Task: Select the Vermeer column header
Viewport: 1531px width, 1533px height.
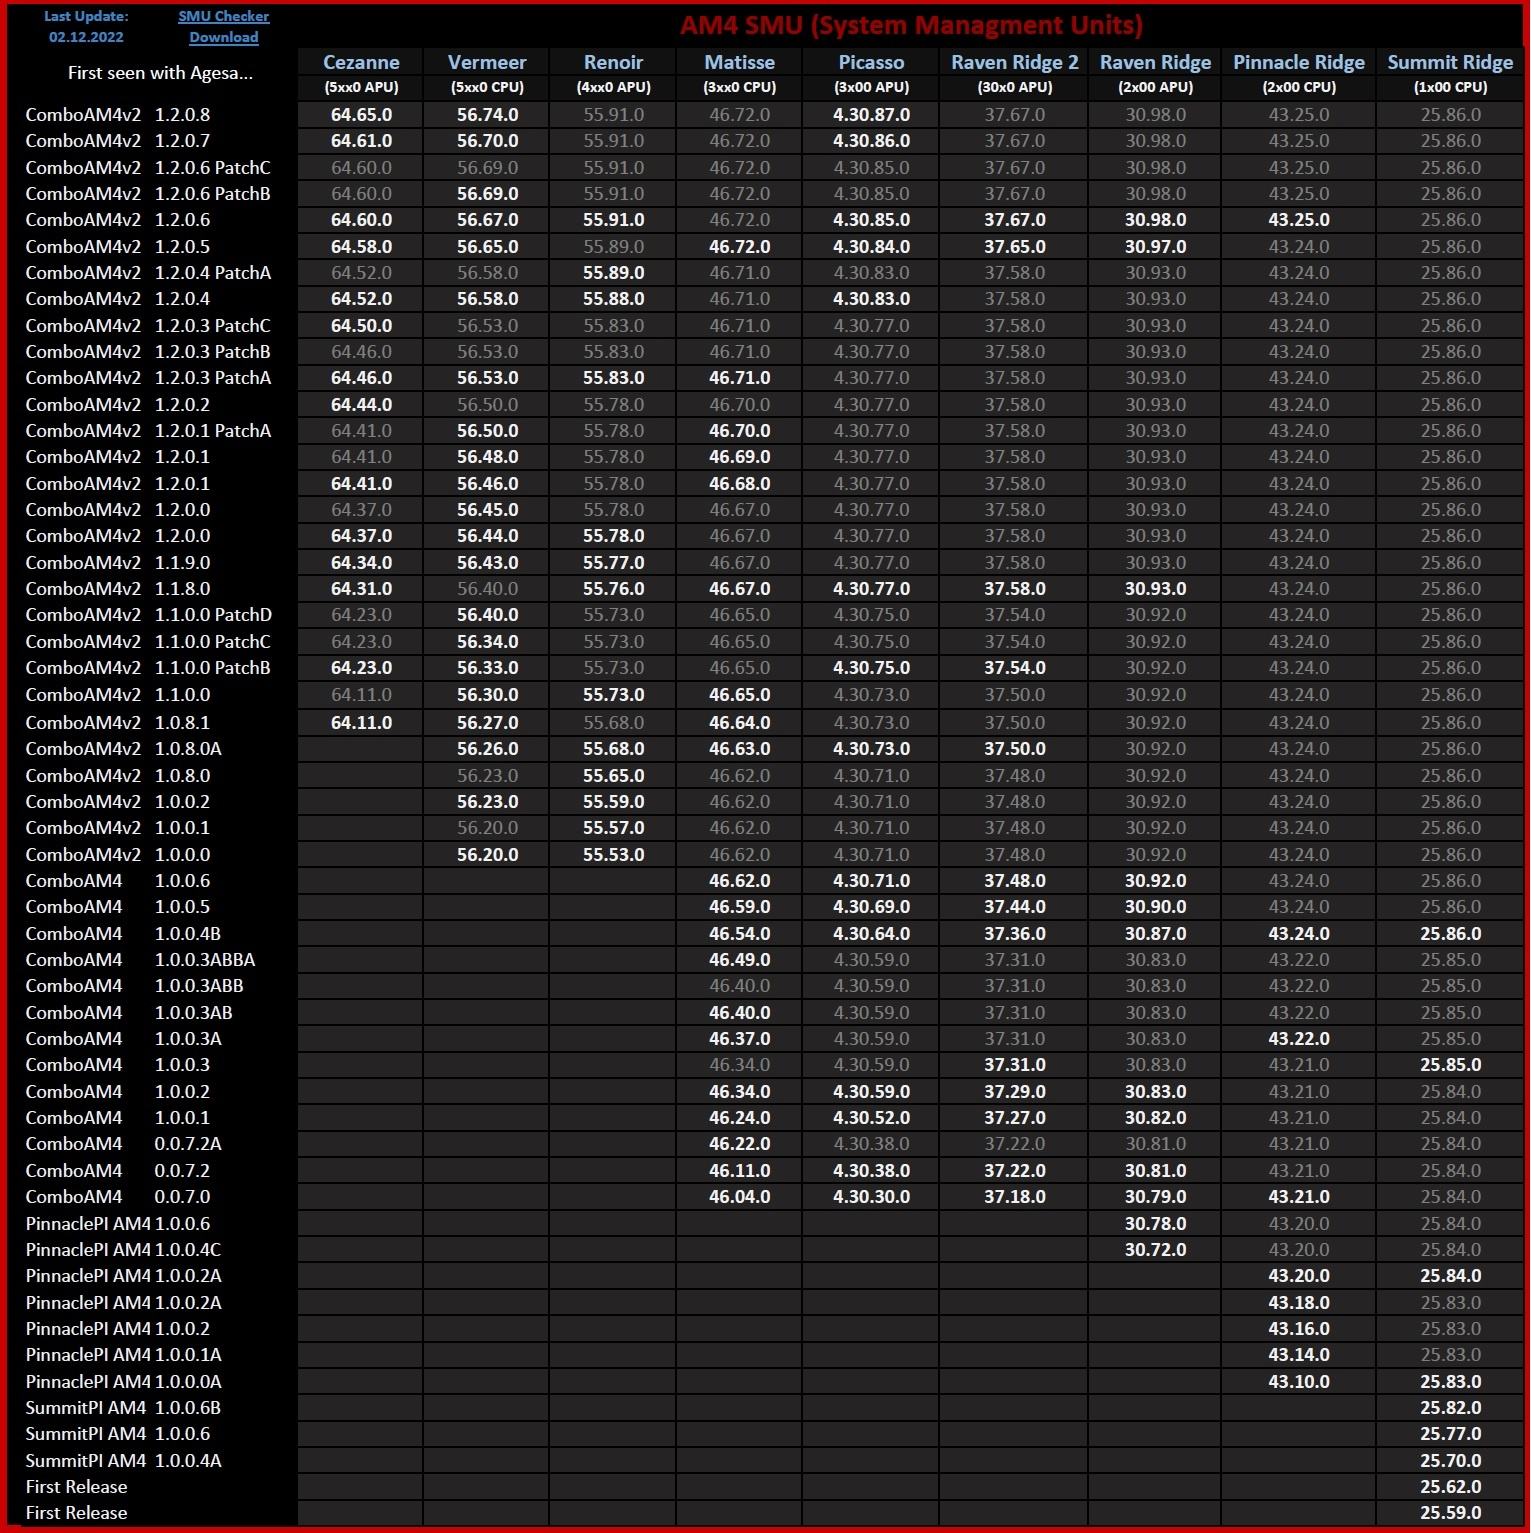Action: (487, 62)
